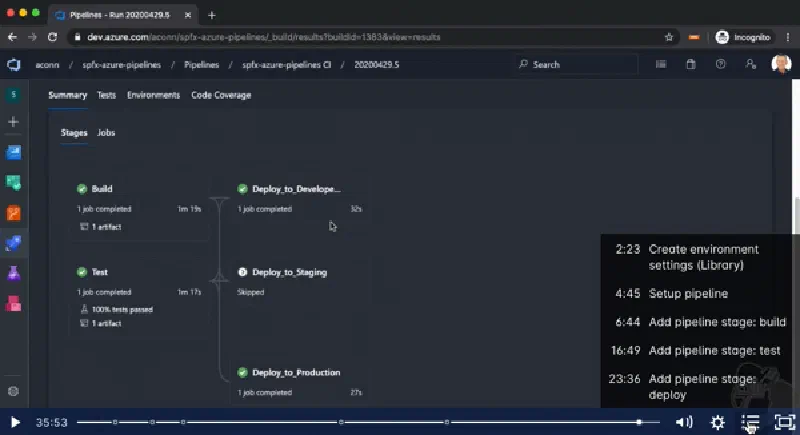Enter fullscreen video mode

[785, 422]
